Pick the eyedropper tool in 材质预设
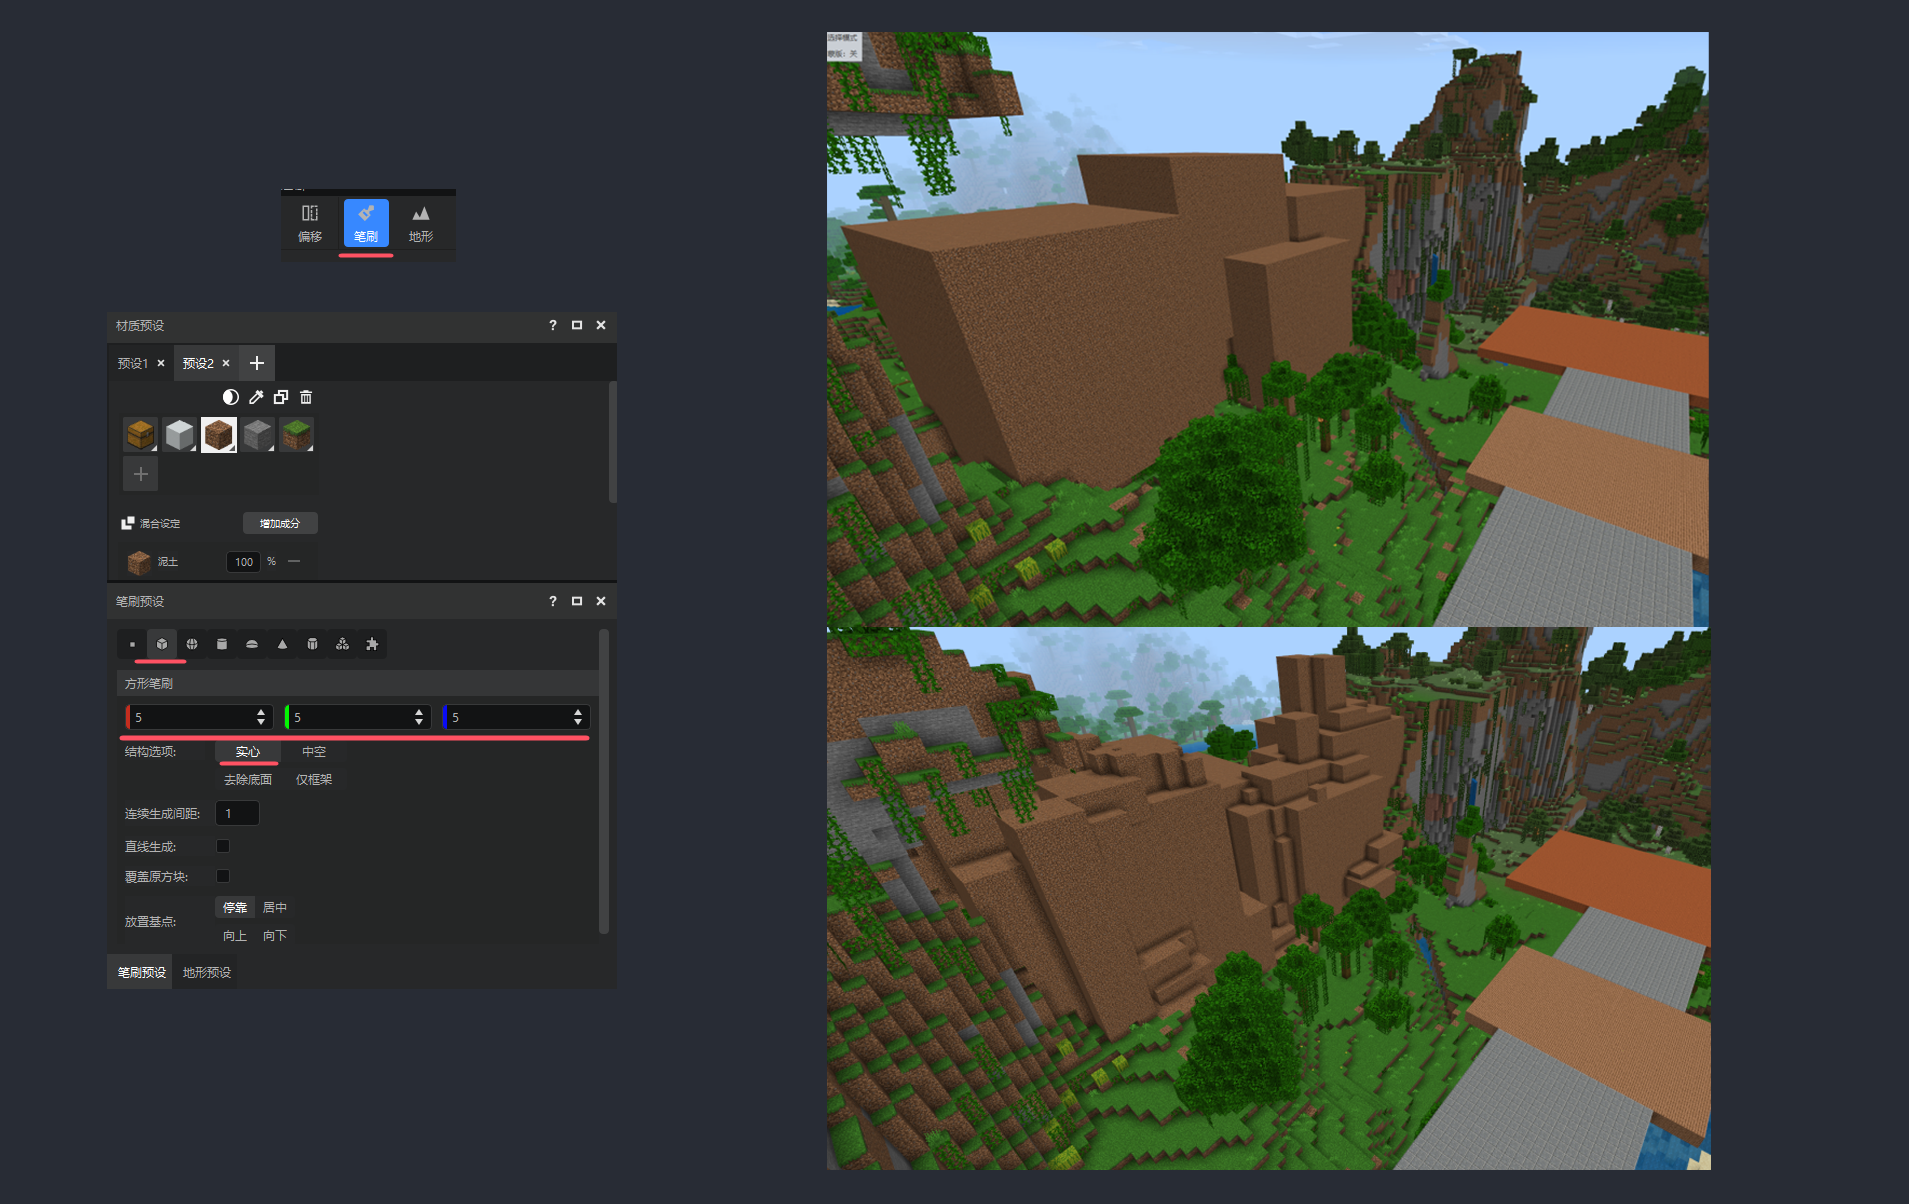Viewport: 1909px width, 1204px height. point(256,397)
